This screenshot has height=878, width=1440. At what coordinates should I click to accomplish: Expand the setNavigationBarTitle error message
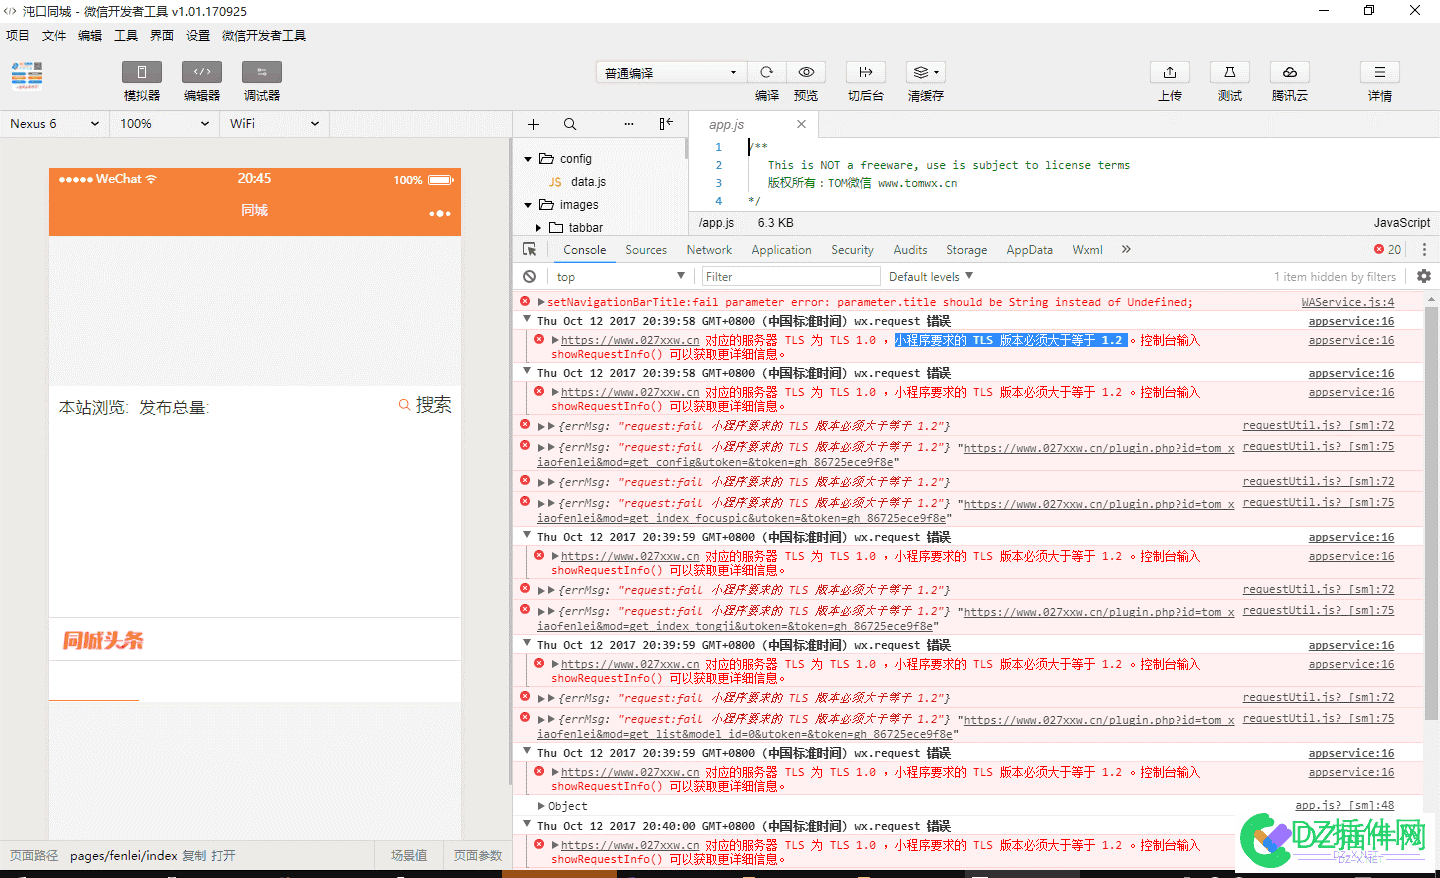(541, 302)
